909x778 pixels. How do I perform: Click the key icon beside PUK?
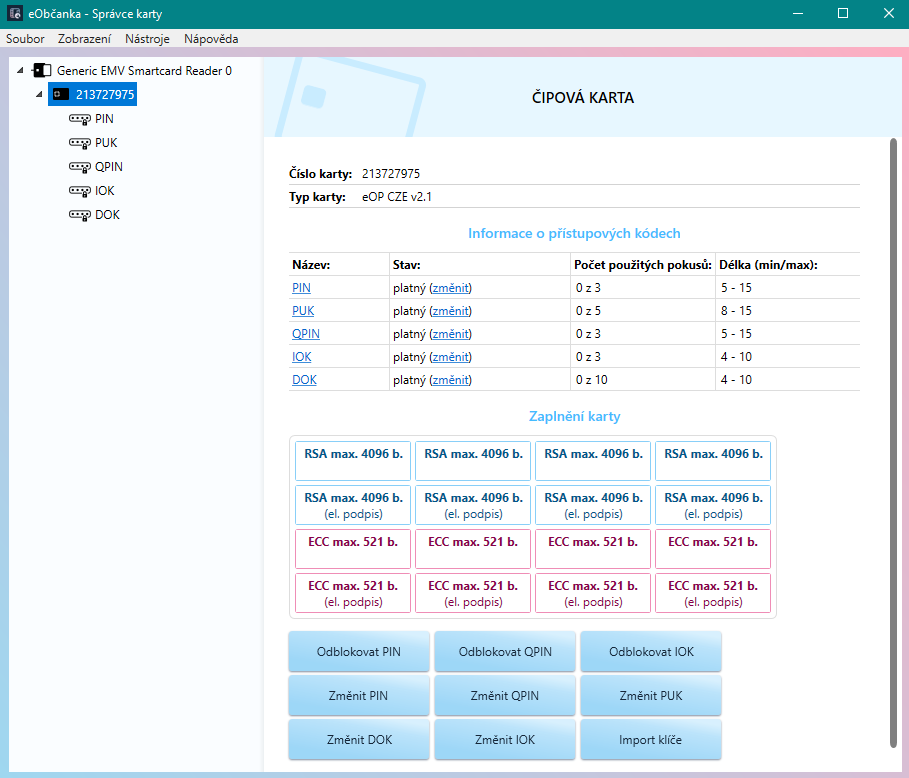tap(79, 143)
